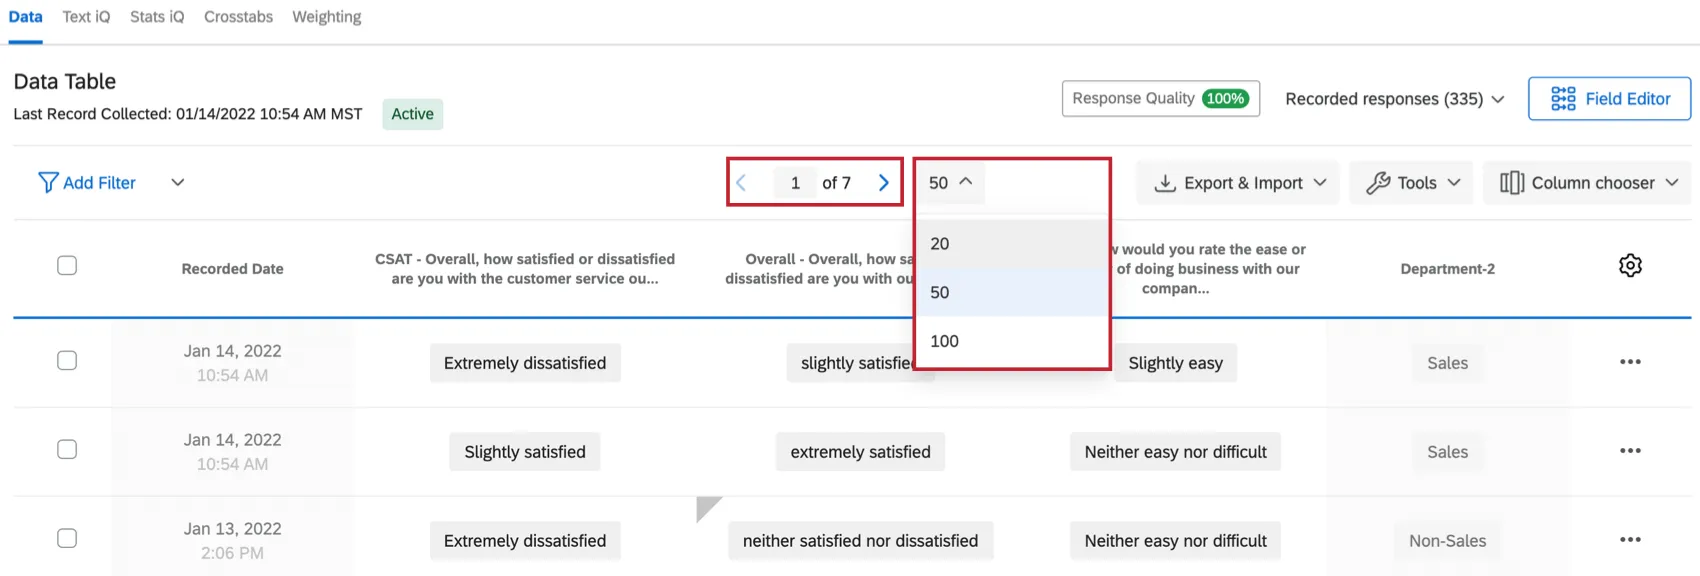Go to next page using right chevron arrow
The height and width of the screenshot is (576, 1700).
pyautogui.click(x=883, y=182)
